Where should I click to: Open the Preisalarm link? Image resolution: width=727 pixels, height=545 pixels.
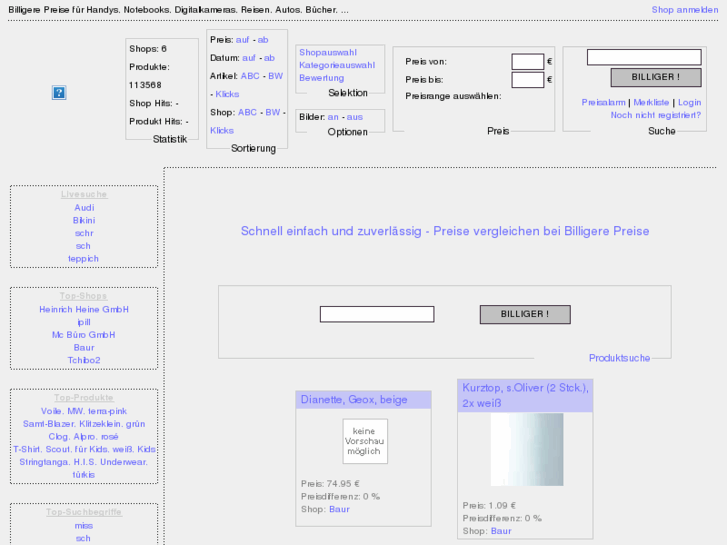(603, 103)
